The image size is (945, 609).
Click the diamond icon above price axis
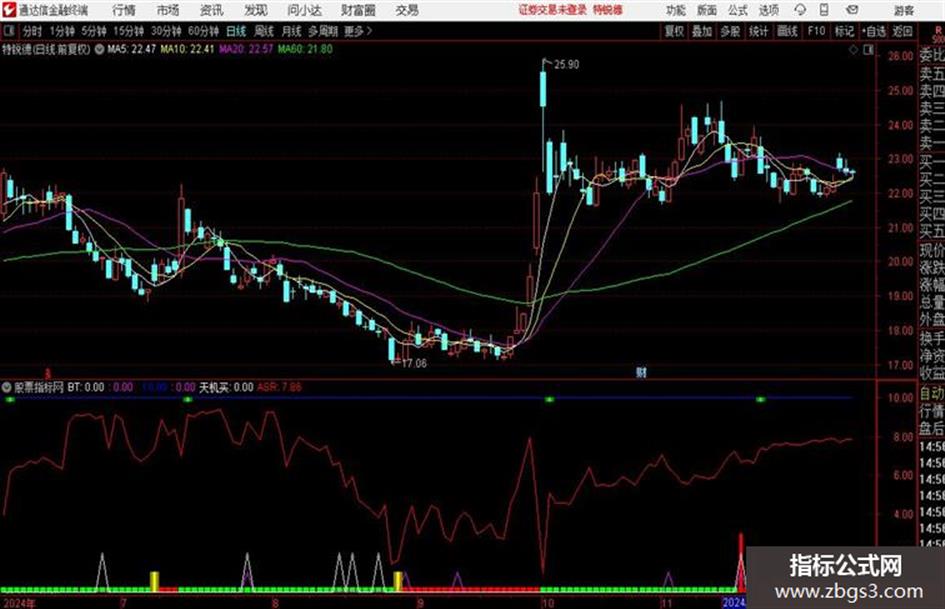[853, 50]
